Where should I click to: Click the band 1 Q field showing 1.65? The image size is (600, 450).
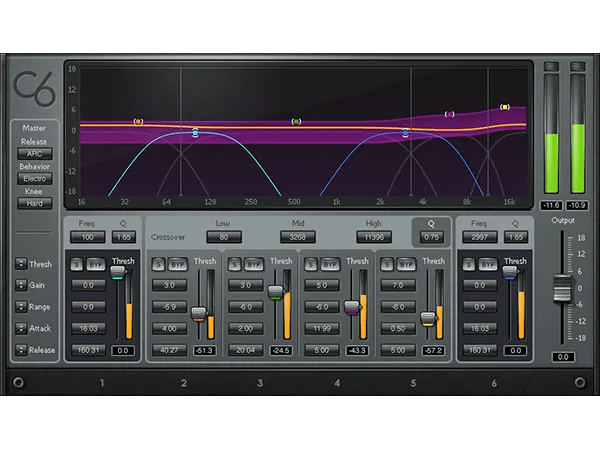(124, 237)
